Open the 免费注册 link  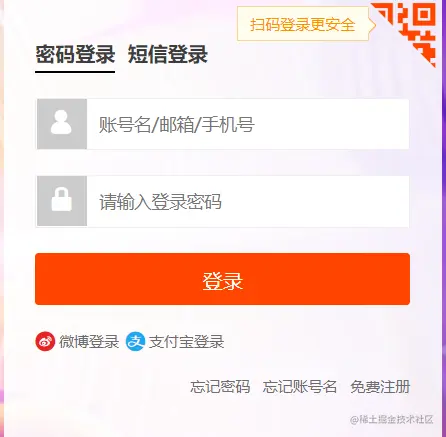click(380, 387)
